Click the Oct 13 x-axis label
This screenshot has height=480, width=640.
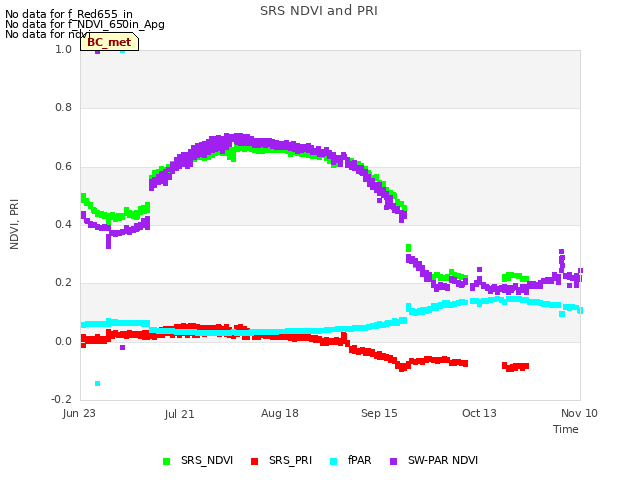click(x=479, y=413)
